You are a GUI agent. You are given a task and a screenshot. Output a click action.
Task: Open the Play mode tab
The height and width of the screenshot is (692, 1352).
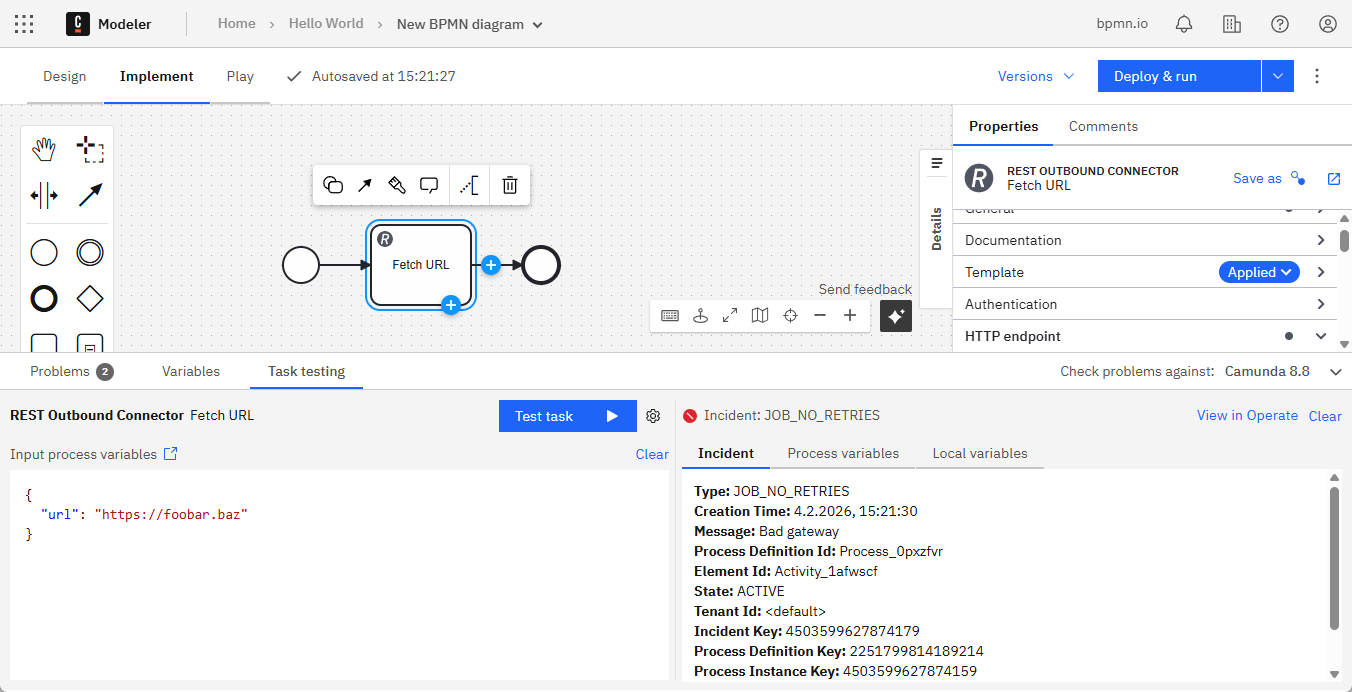click(x=240, y=75)
